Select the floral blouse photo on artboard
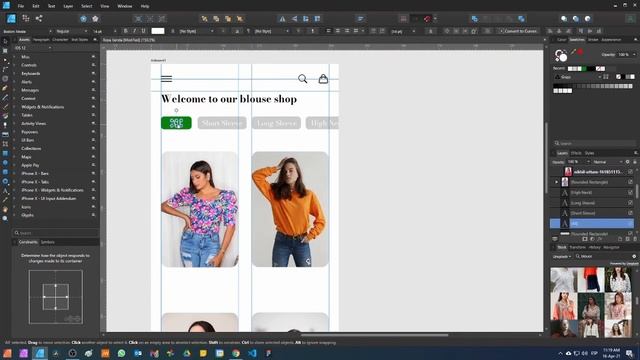The width and height of the screenshot is (640, 360). (x=200, y=209)
